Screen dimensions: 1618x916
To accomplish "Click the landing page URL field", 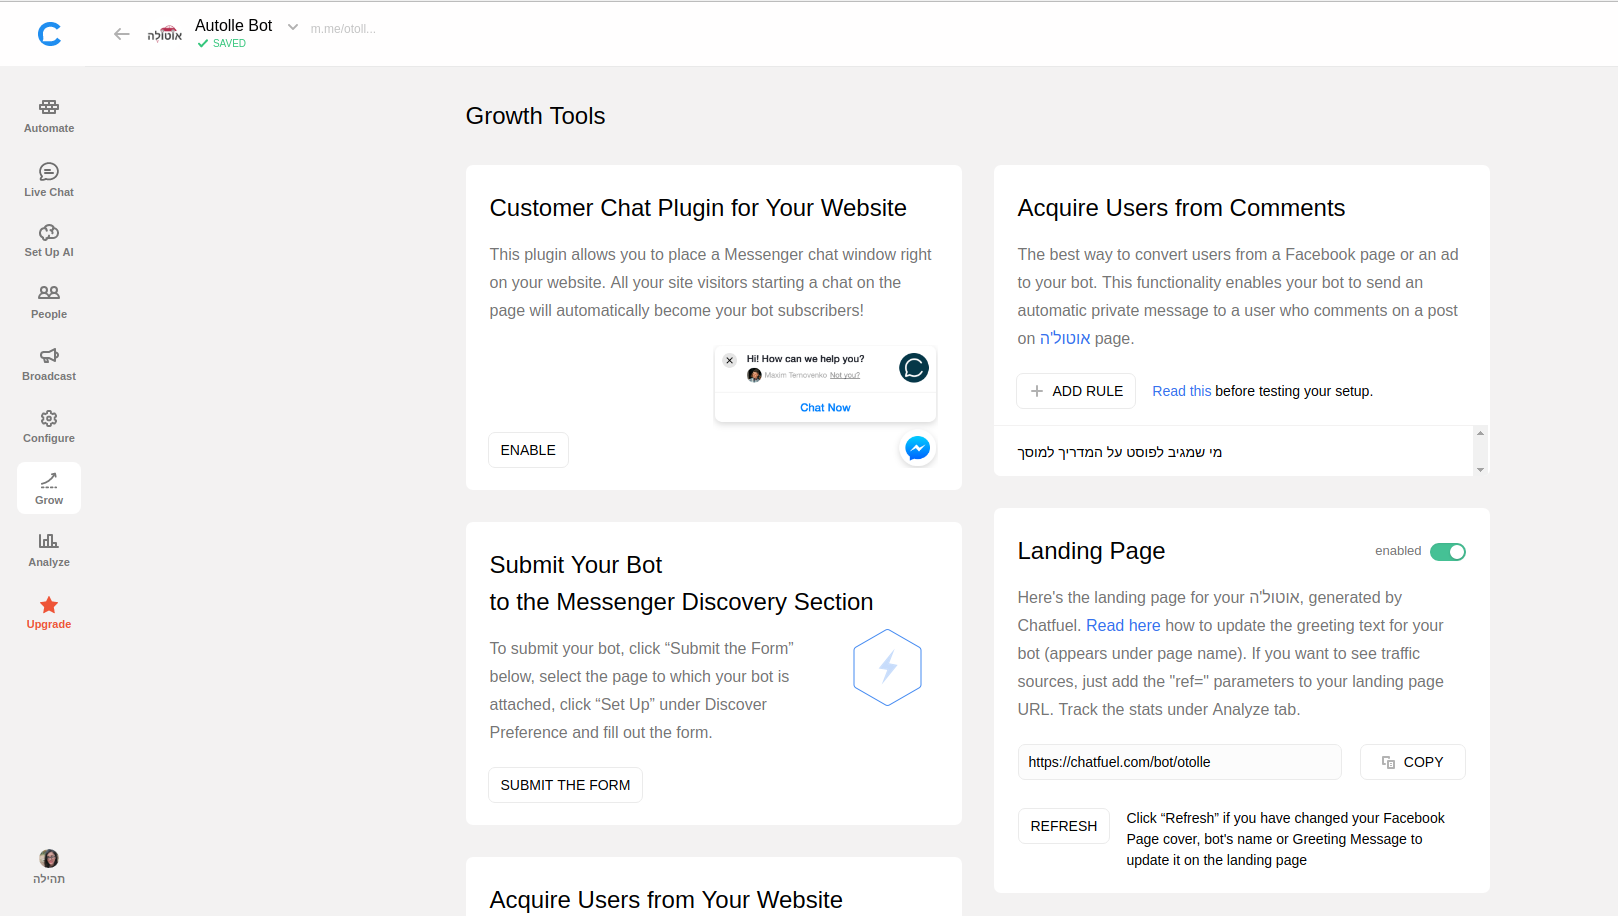I will click(x=1179, y=762).
